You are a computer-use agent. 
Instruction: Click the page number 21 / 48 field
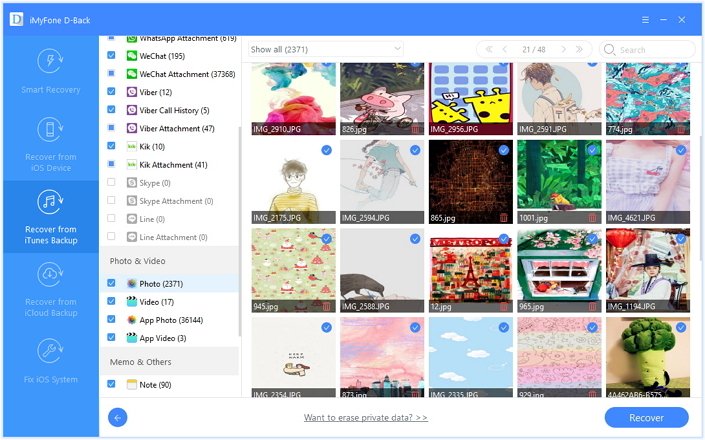[x=534, y=50]
